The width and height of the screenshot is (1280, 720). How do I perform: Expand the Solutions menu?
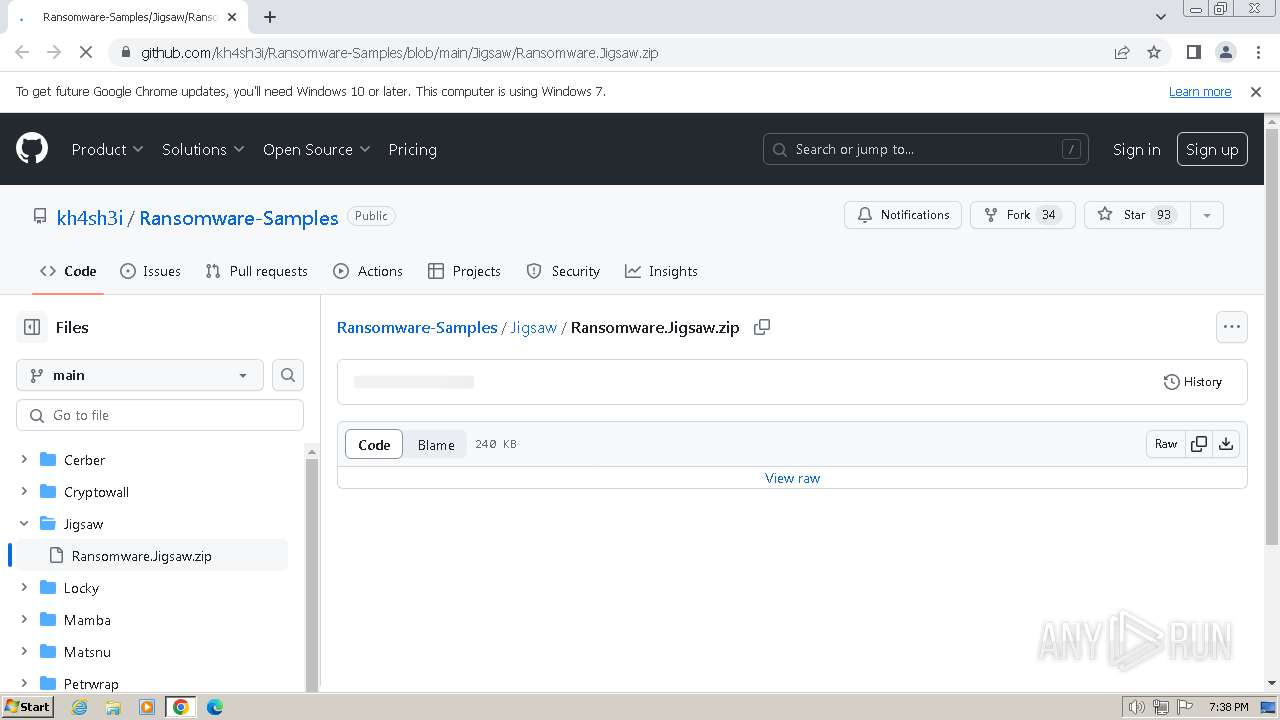coord(203,149)
